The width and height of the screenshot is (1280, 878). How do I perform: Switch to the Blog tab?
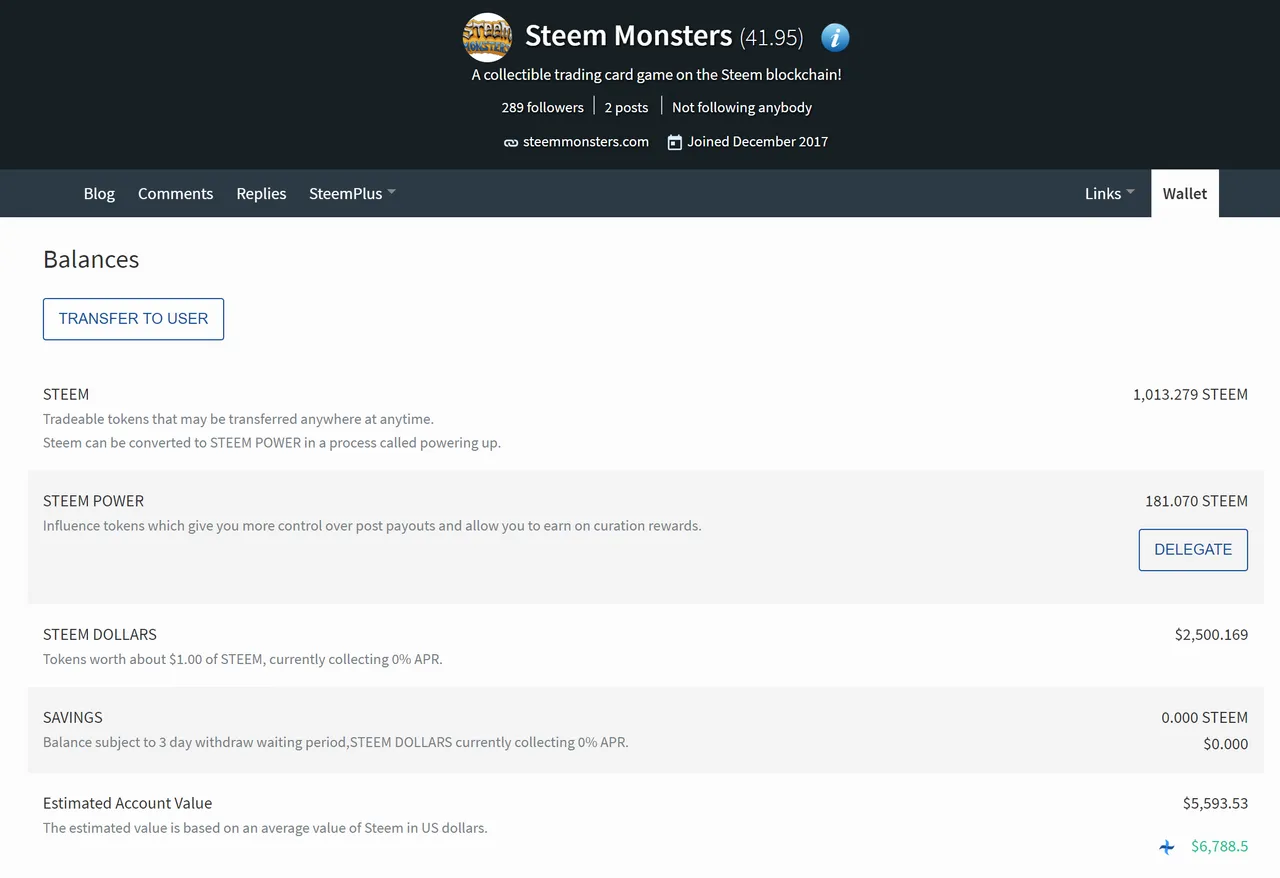(x=99, y=193)
